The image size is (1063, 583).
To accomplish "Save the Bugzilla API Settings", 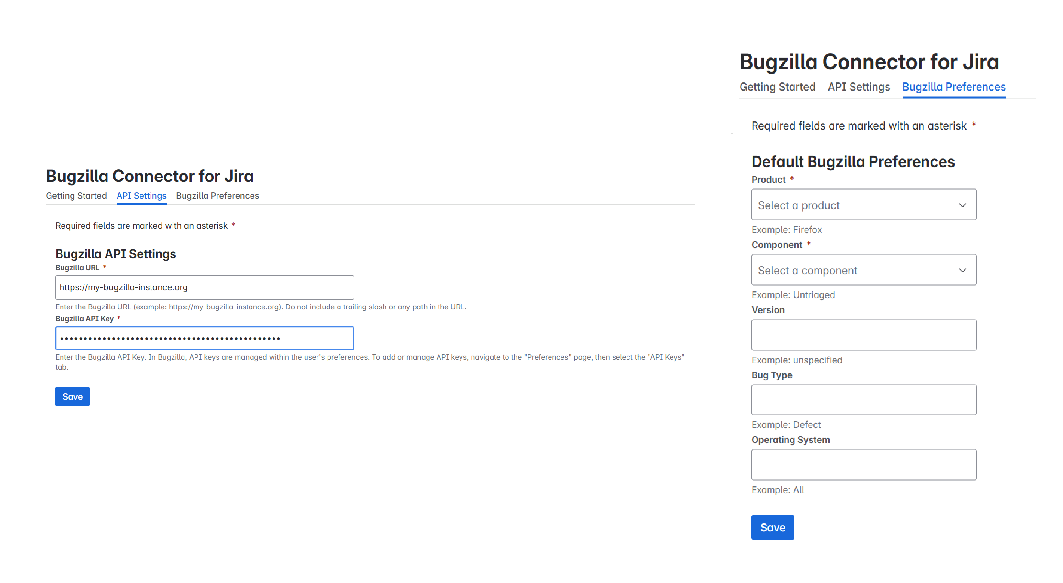I will 73,397.
